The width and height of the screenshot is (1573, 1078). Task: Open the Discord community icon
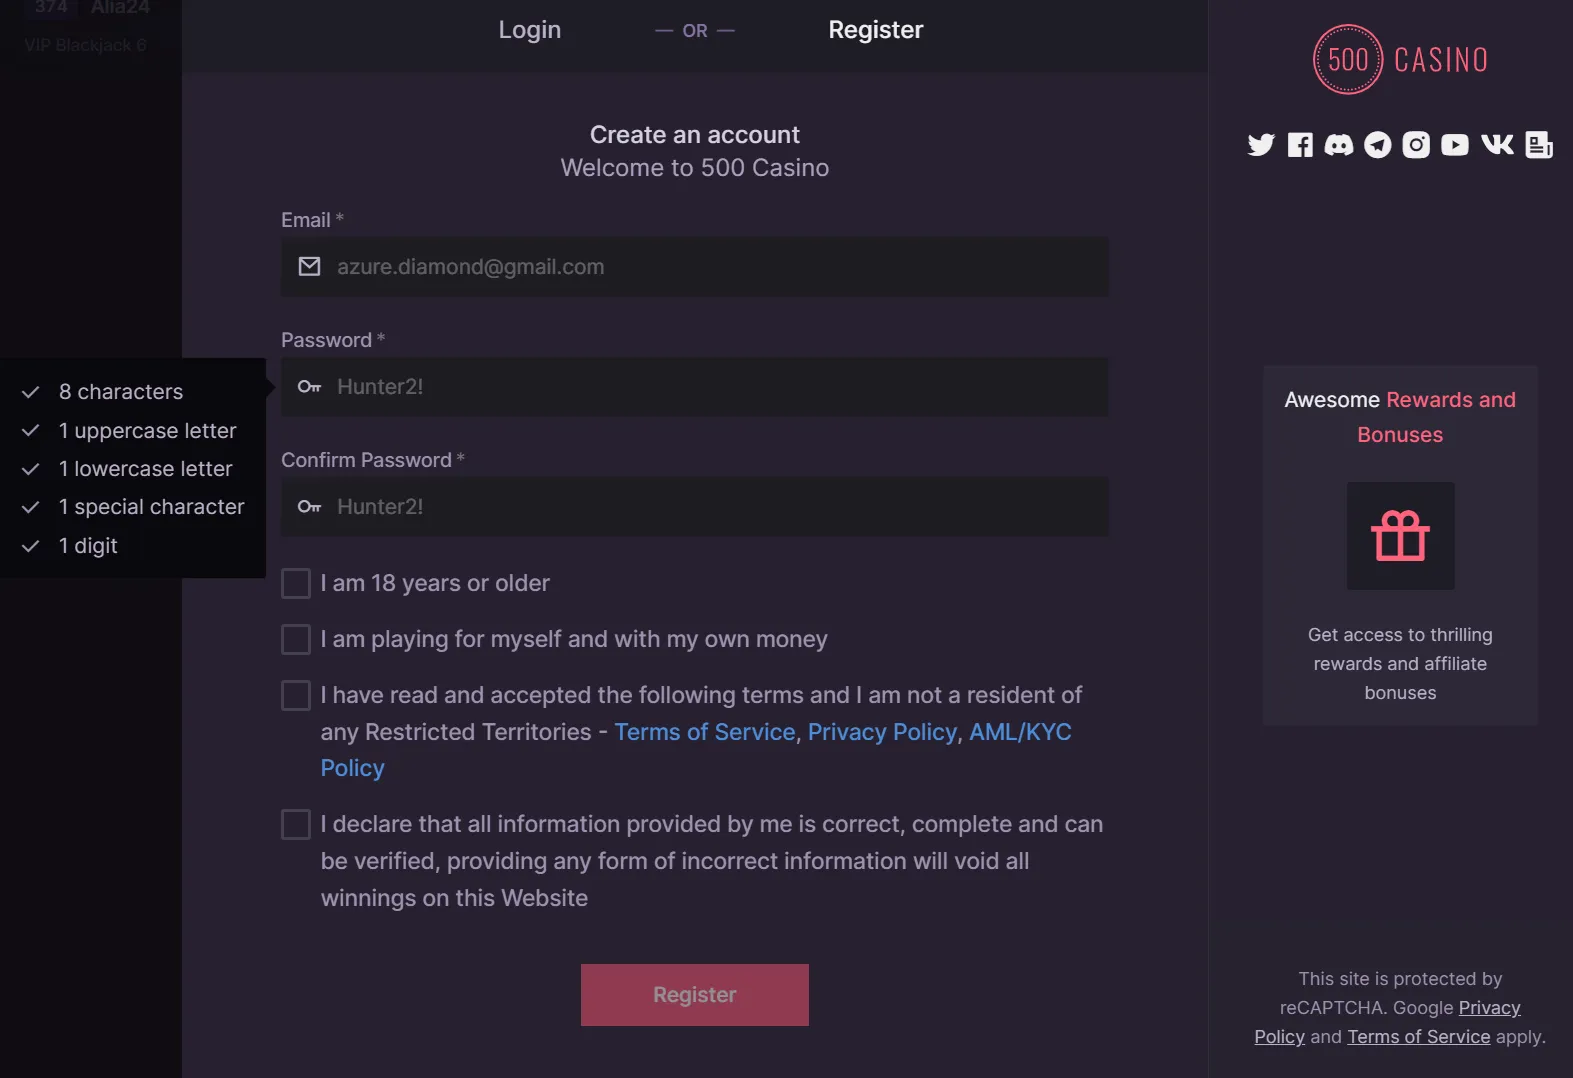pos(1338,145)
